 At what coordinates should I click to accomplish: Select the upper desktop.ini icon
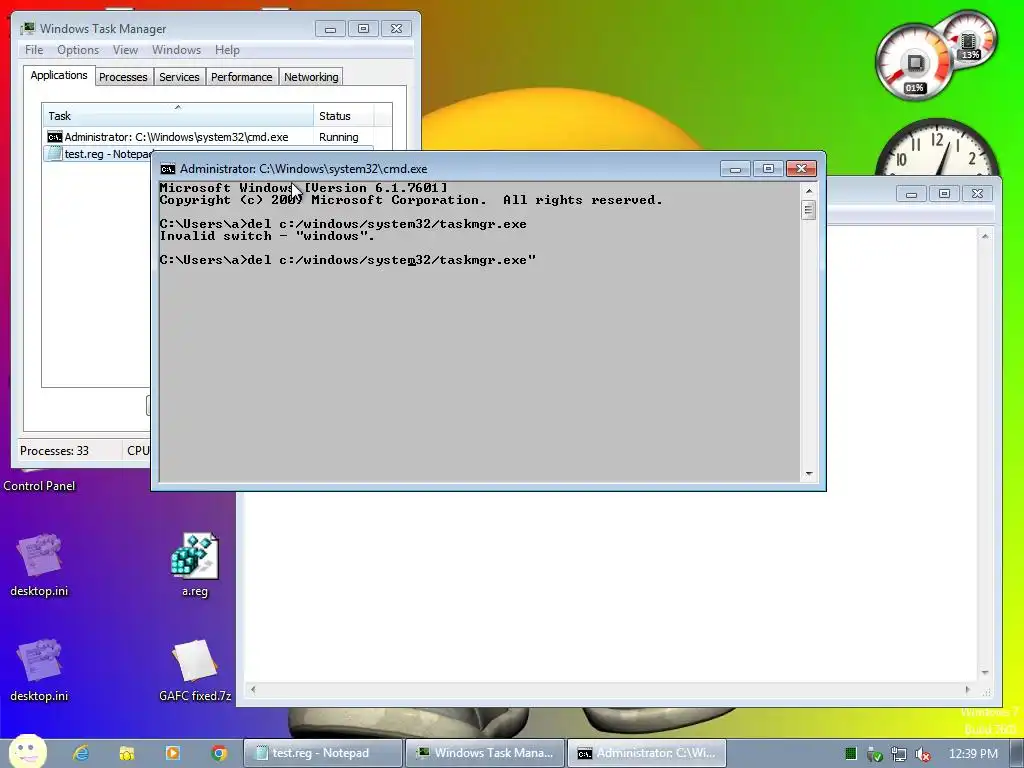click(x=39, y=565)
